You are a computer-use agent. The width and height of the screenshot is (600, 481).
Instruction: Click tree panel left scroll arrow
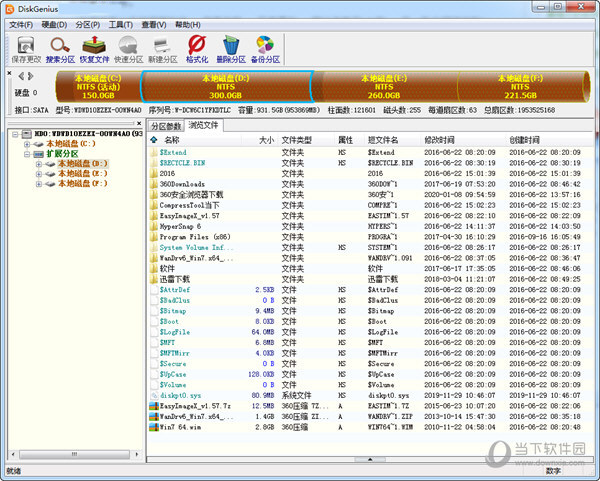[13, 455]
